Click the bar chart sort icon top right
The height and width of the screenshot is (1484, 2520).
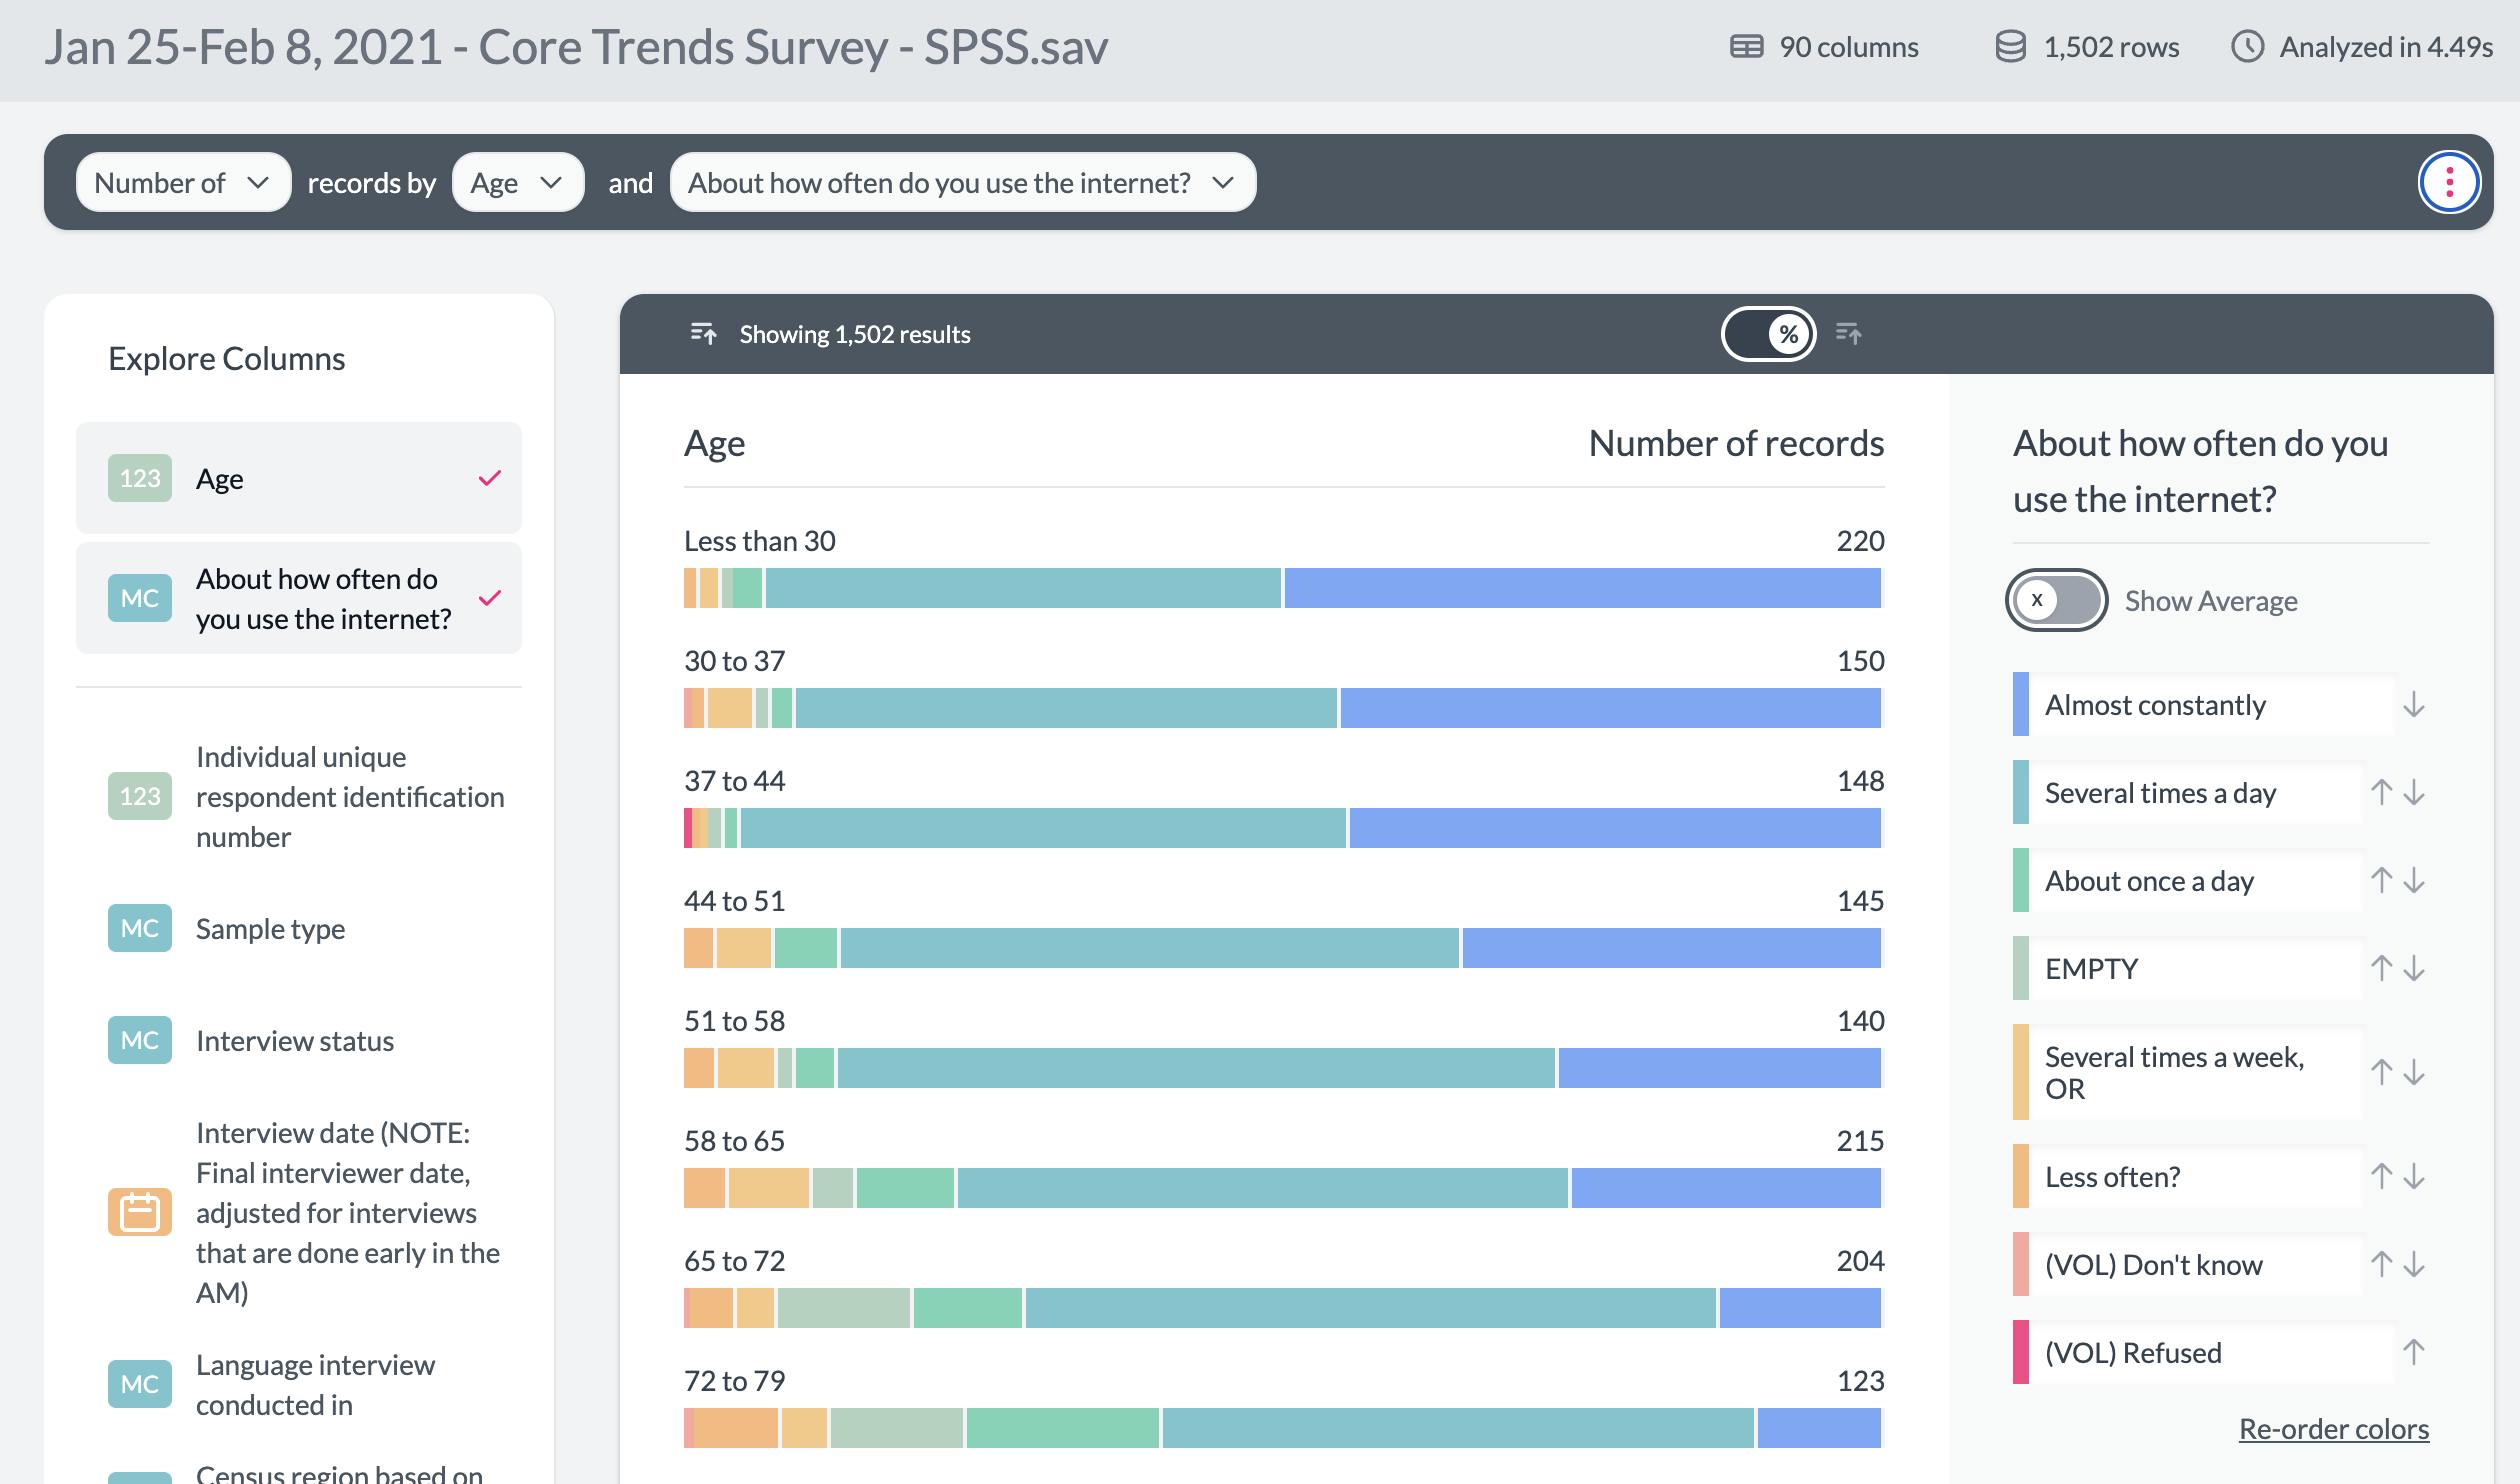pos(1849,334)
